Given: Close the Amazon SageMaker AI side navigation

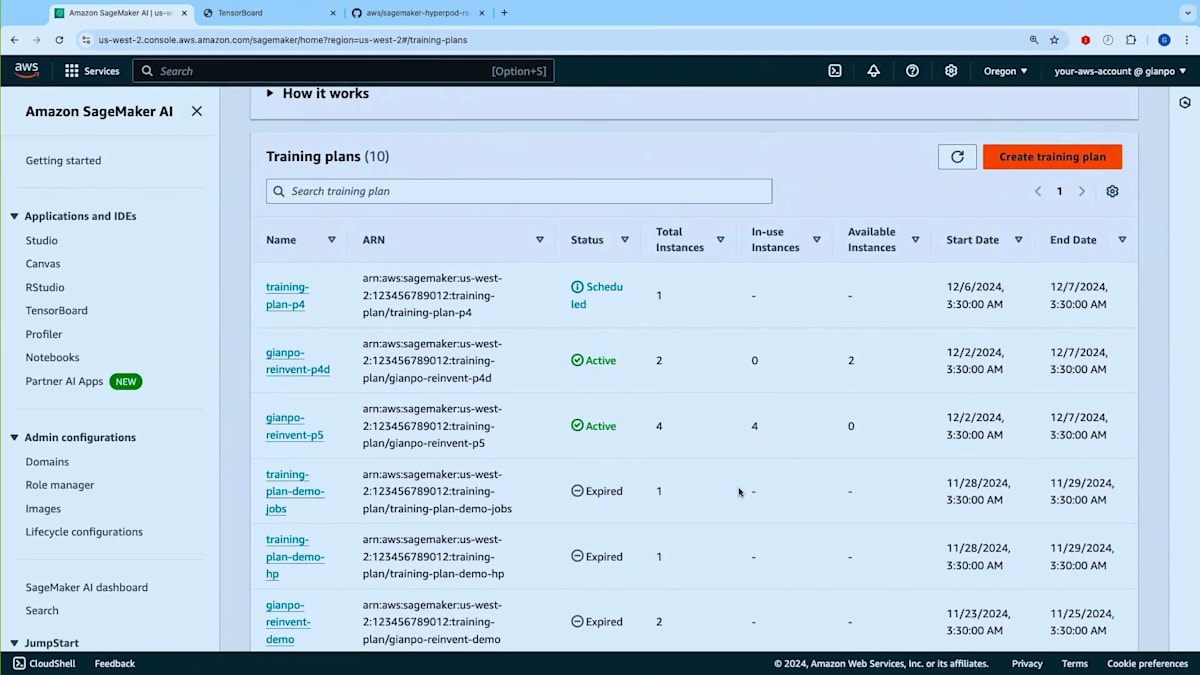Looking at the screenshot, I should pos(197,111).
